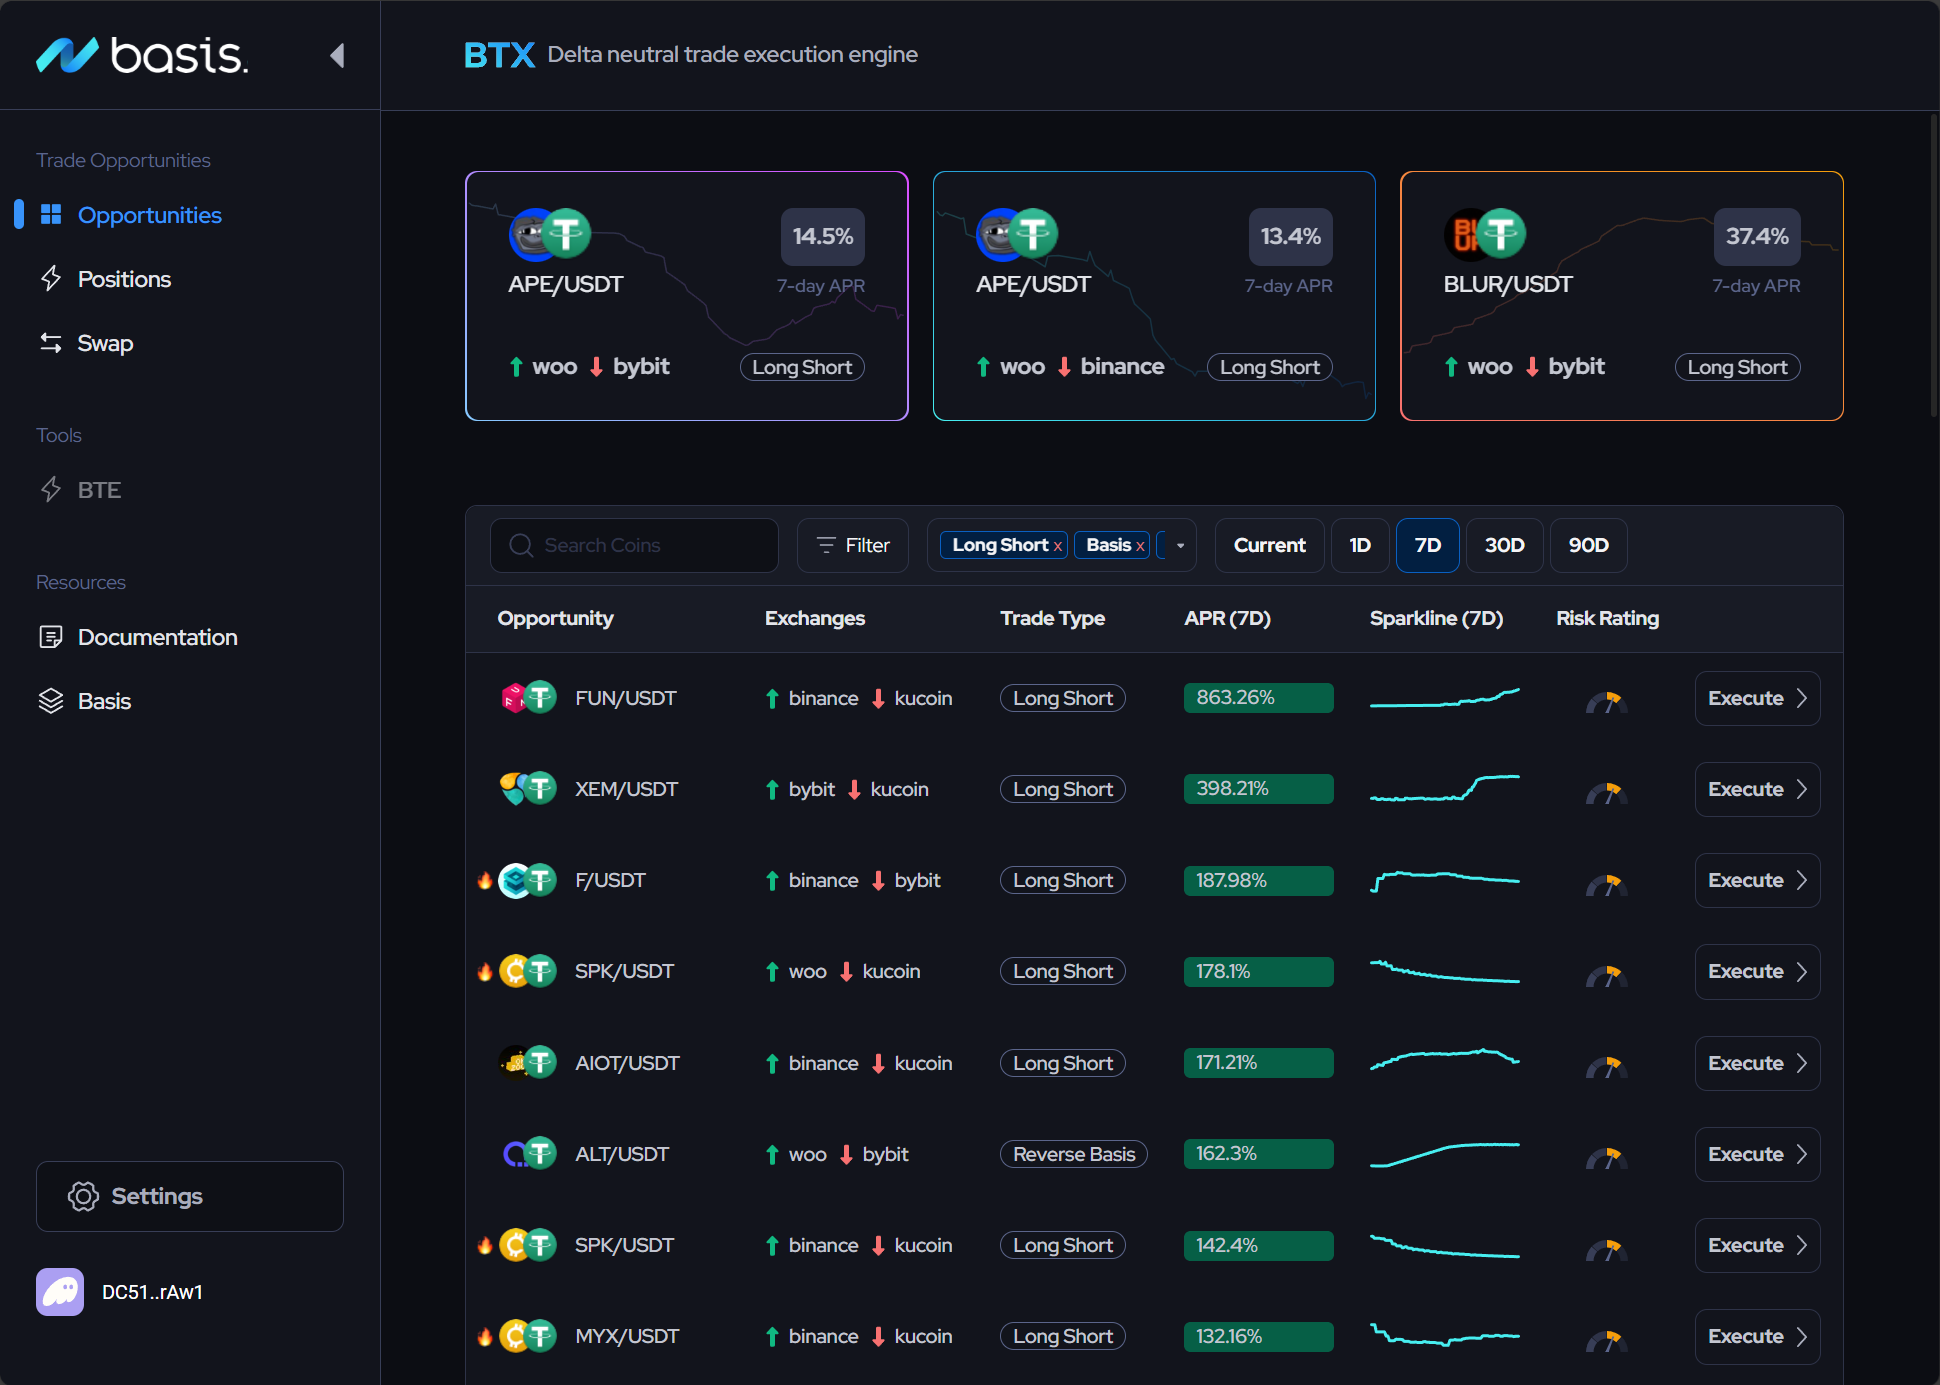1940x1385 pixels.
Task: Click the Search Coins field
Action: pos(634,545)
